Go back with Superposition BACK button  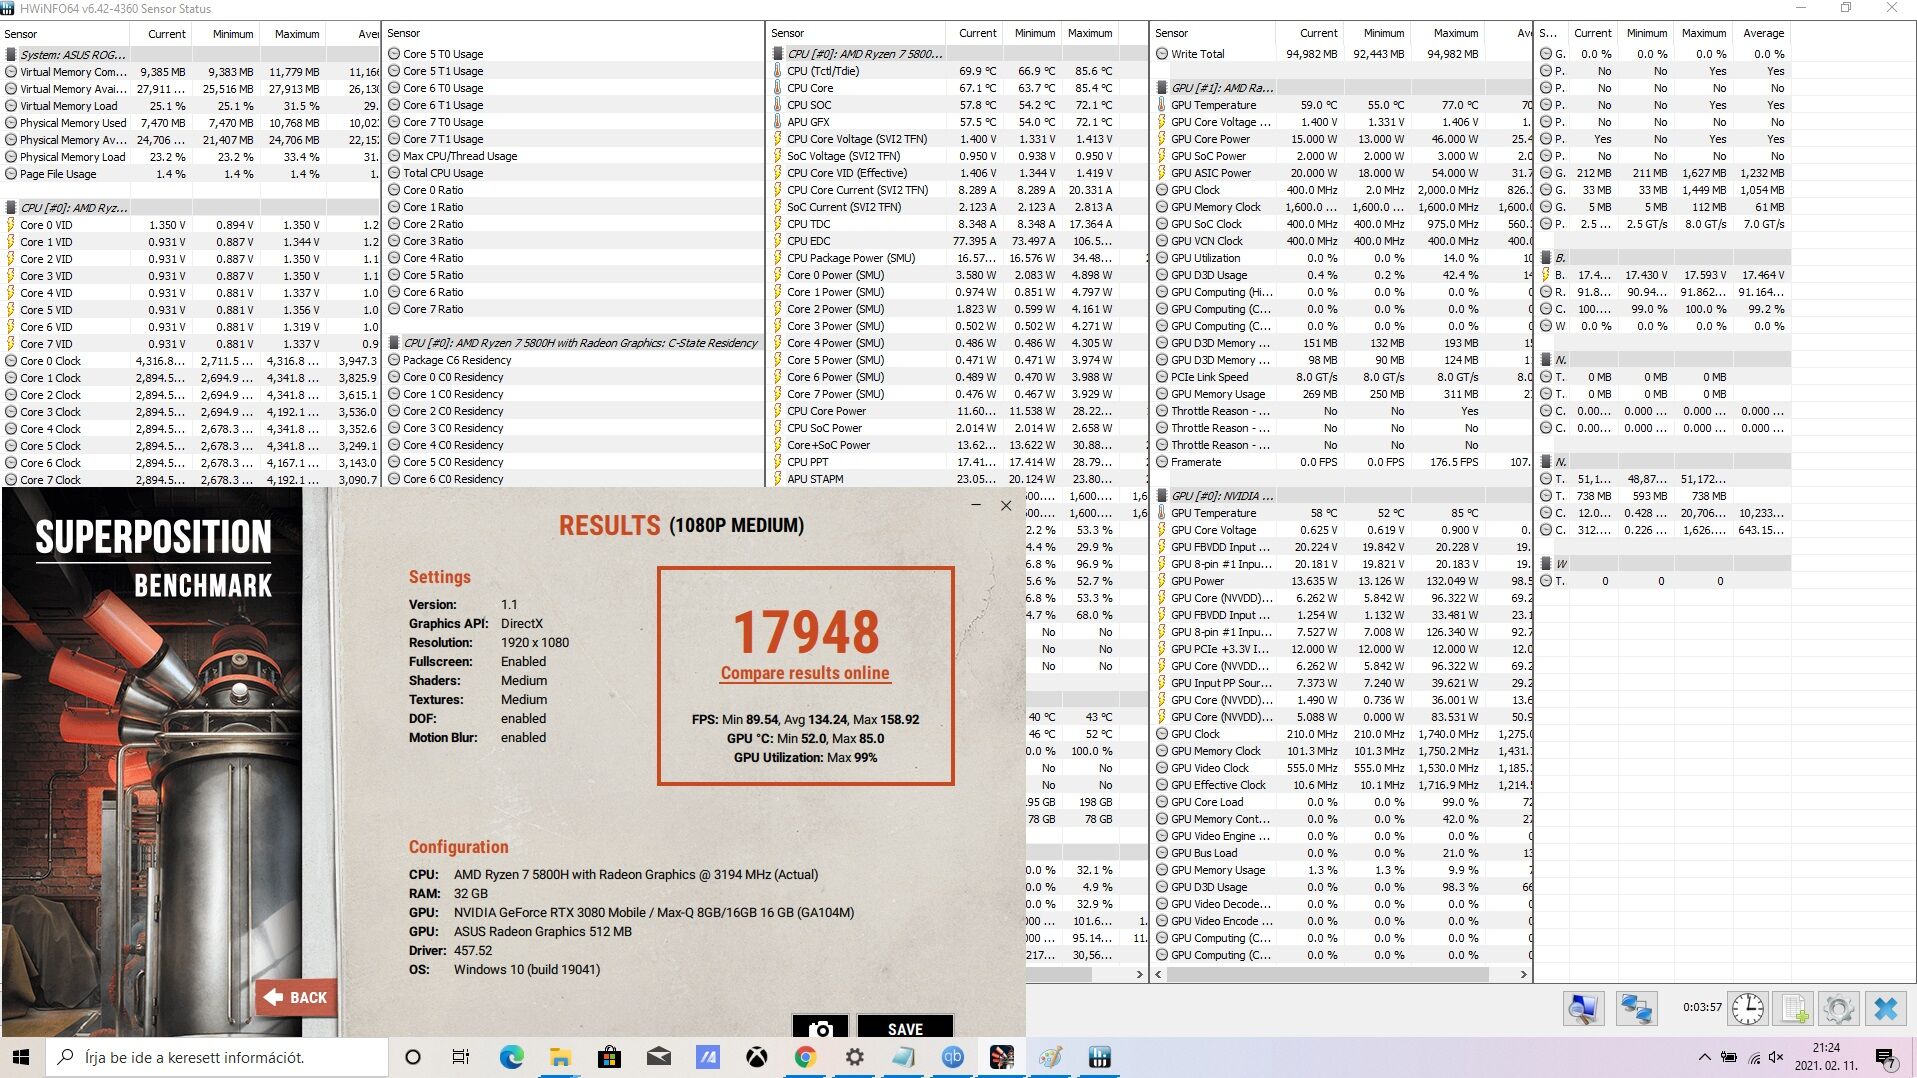coord(296,997)
